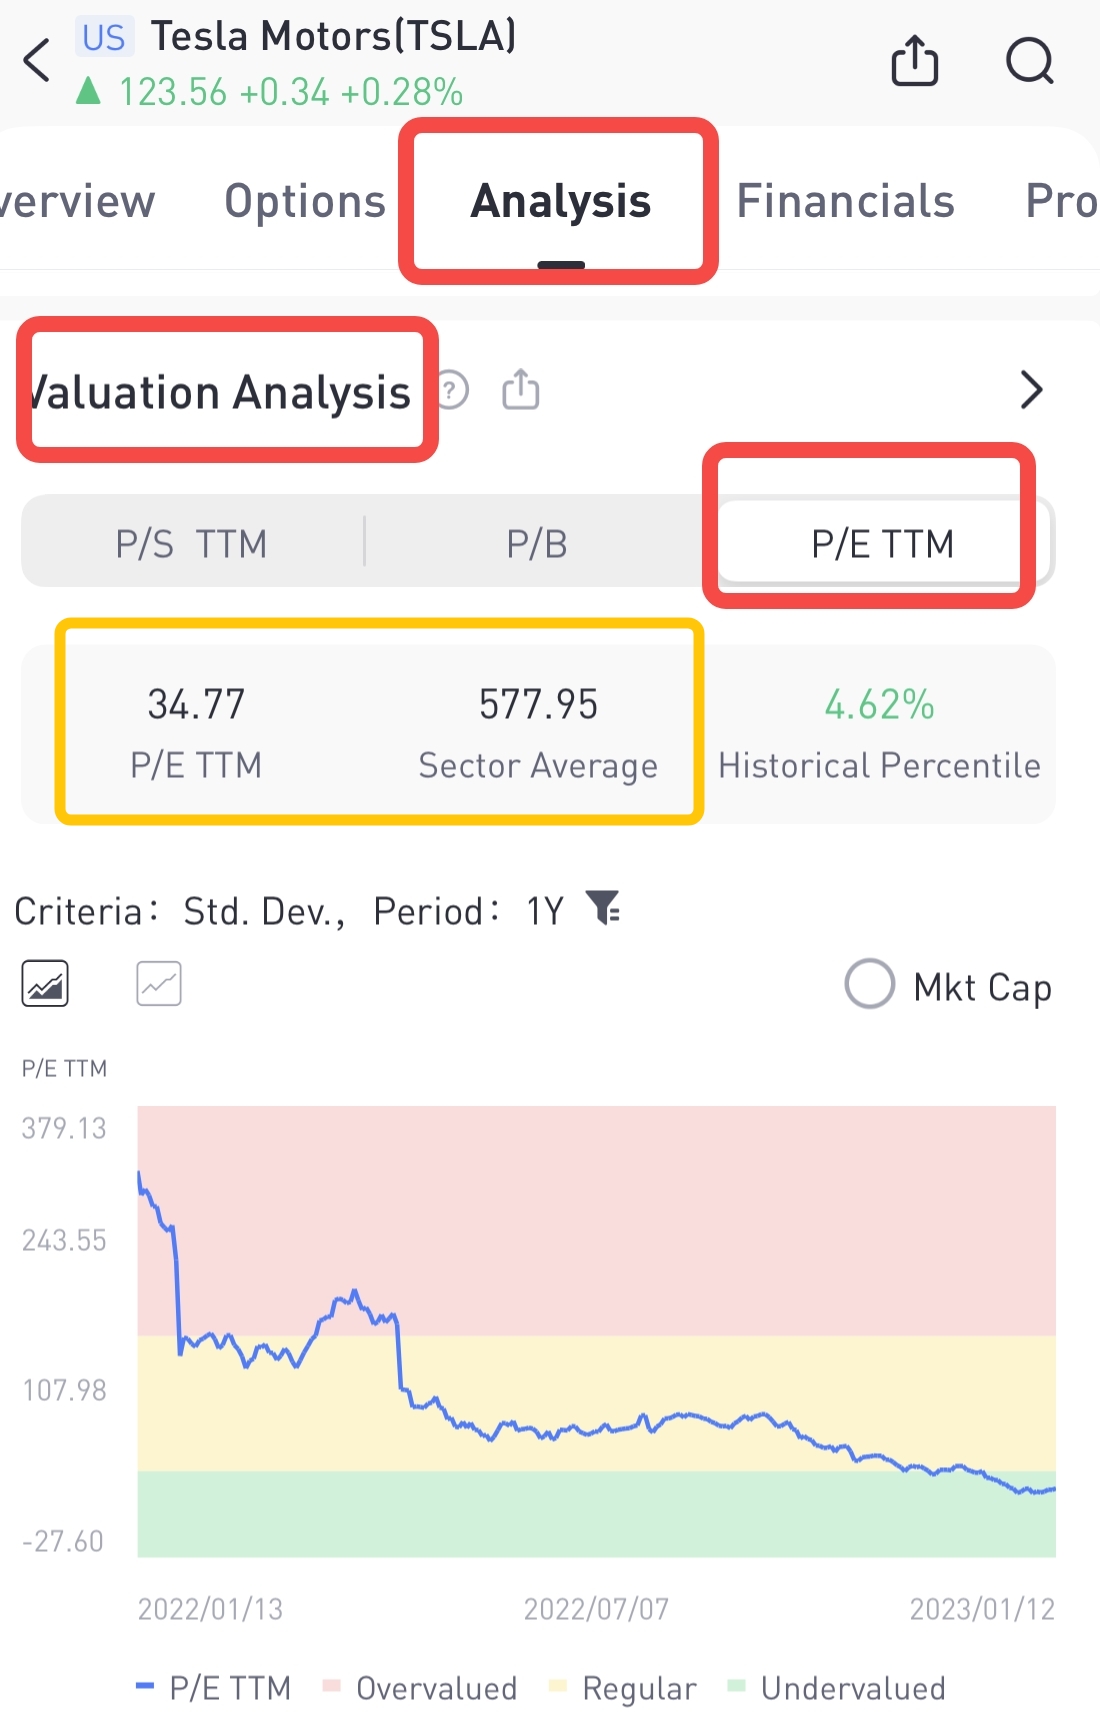Switch to the plain line chart view
1100x1725 pixels.
coord(159,984)
